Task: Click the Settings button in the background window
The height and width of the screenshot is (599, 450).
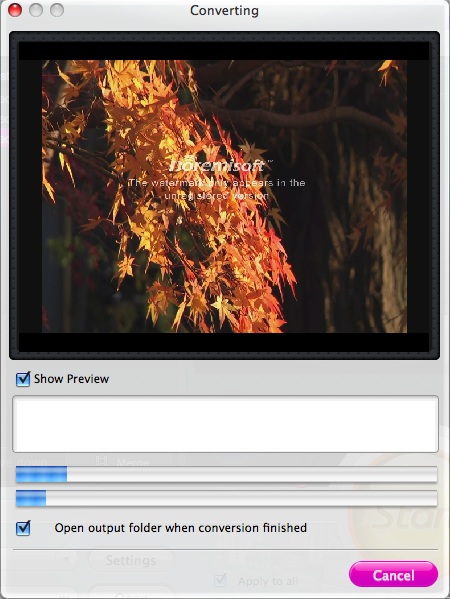Action: tap(131, 560)
